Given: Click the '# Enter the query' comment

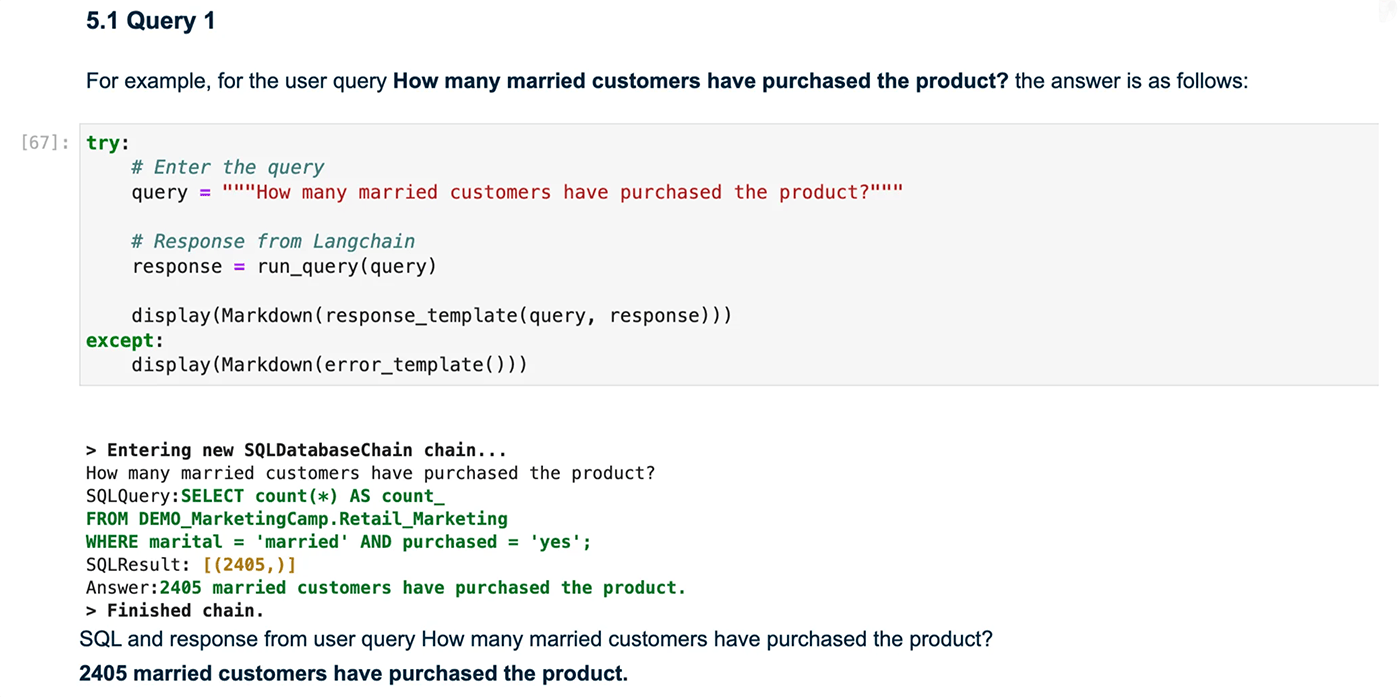Looking at the screenshot, I should tap(228, 167).
